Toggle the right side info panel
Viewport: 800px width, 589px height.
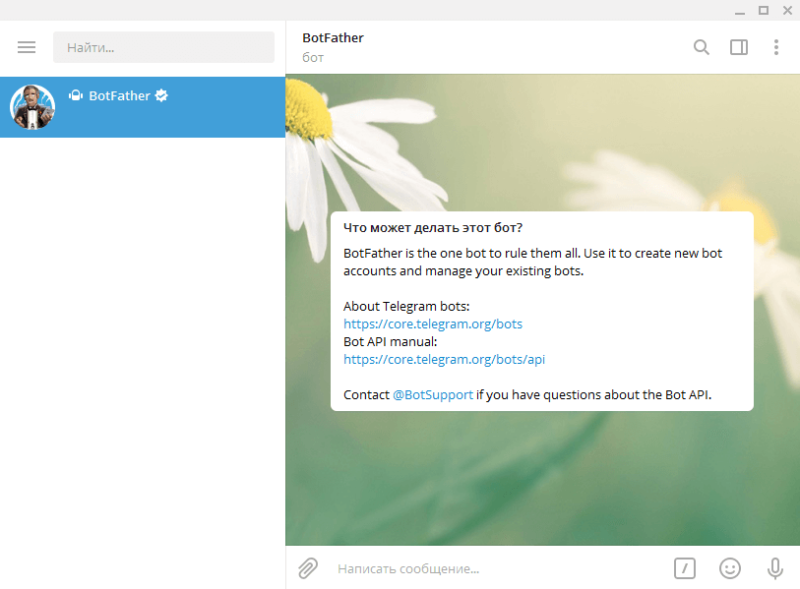coord(739,47)
